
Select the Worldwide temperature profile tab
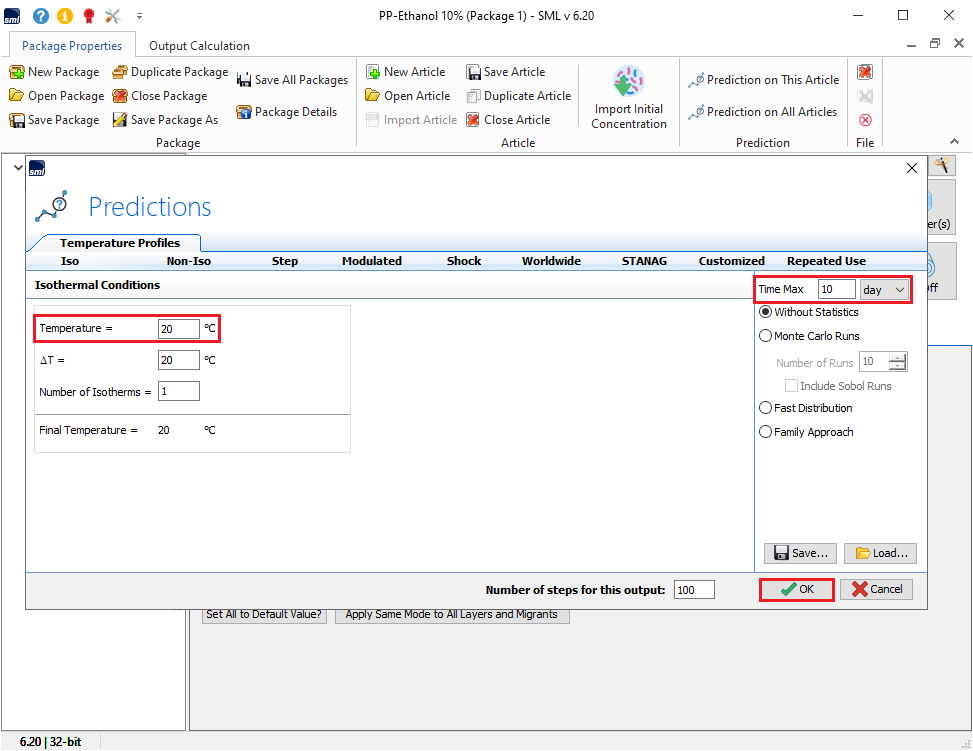(x=551, y=261)
